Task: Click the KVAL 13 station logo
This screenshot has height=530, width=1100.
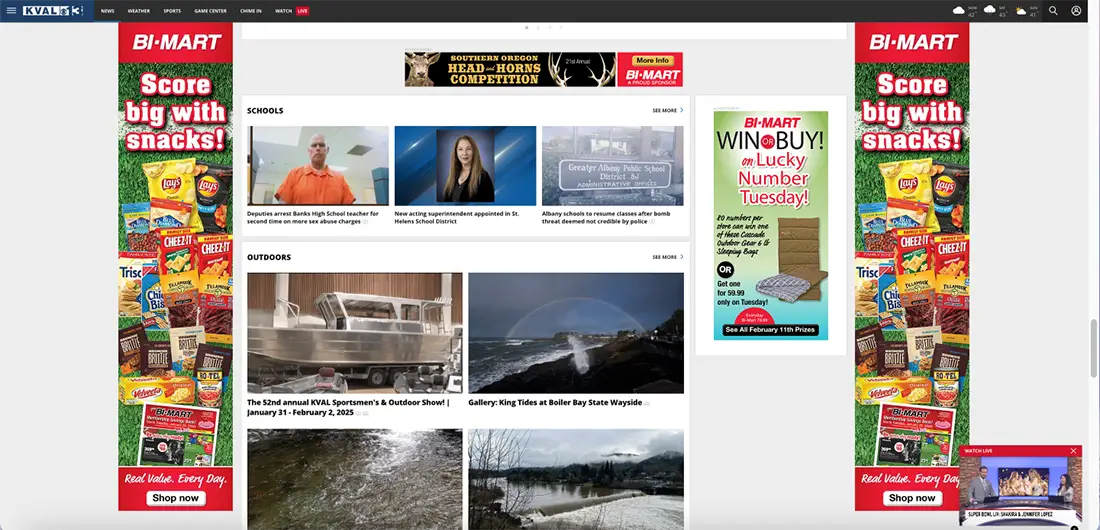Action: [53, 11]
